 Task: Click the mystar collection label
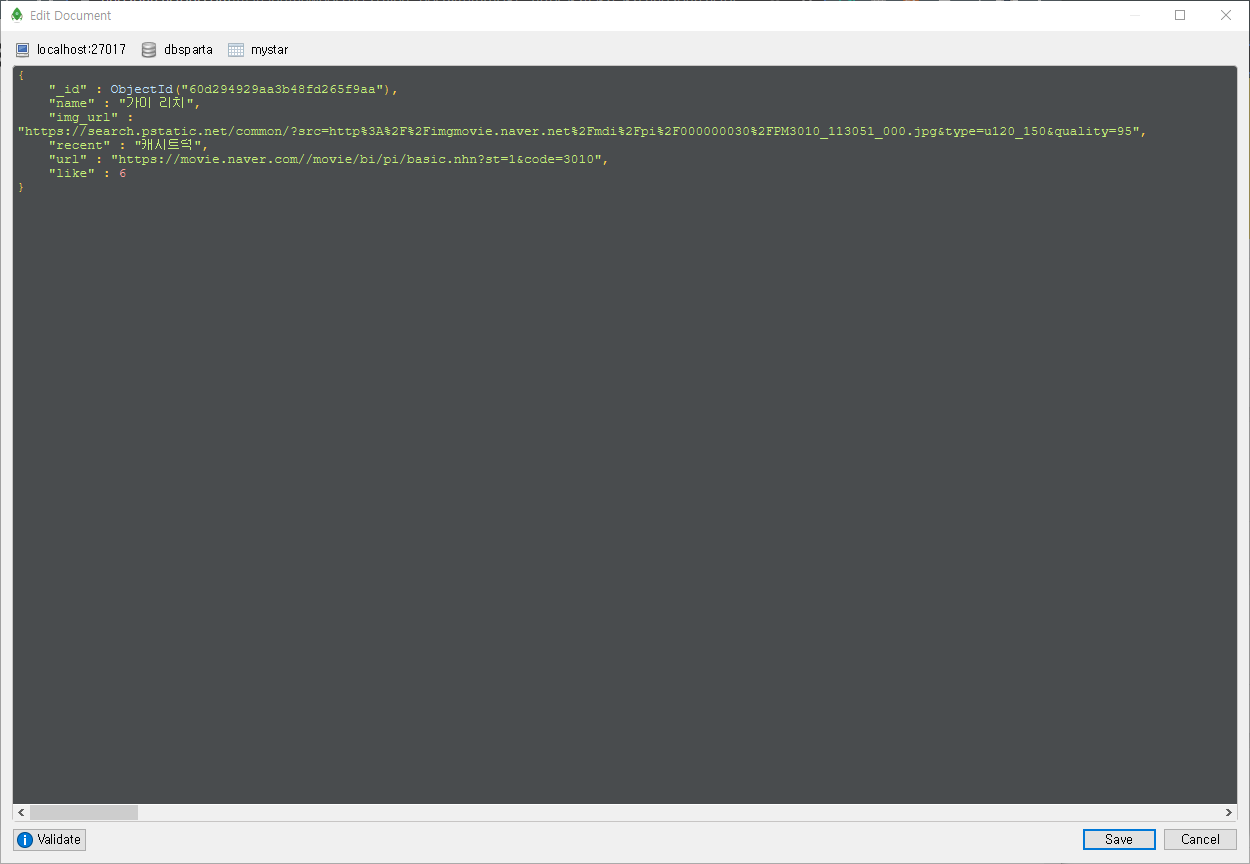(269, 49)
